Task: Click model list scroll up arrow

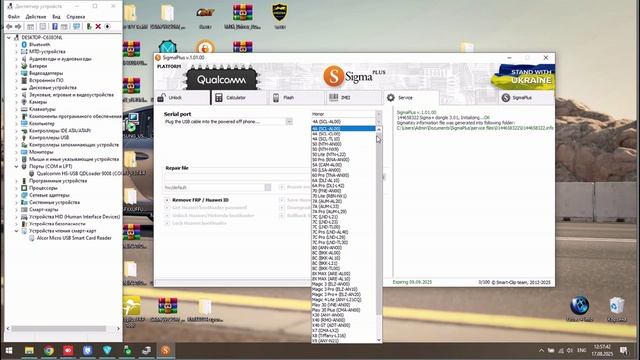Action: pyautogui.click(x=379, y=129)
